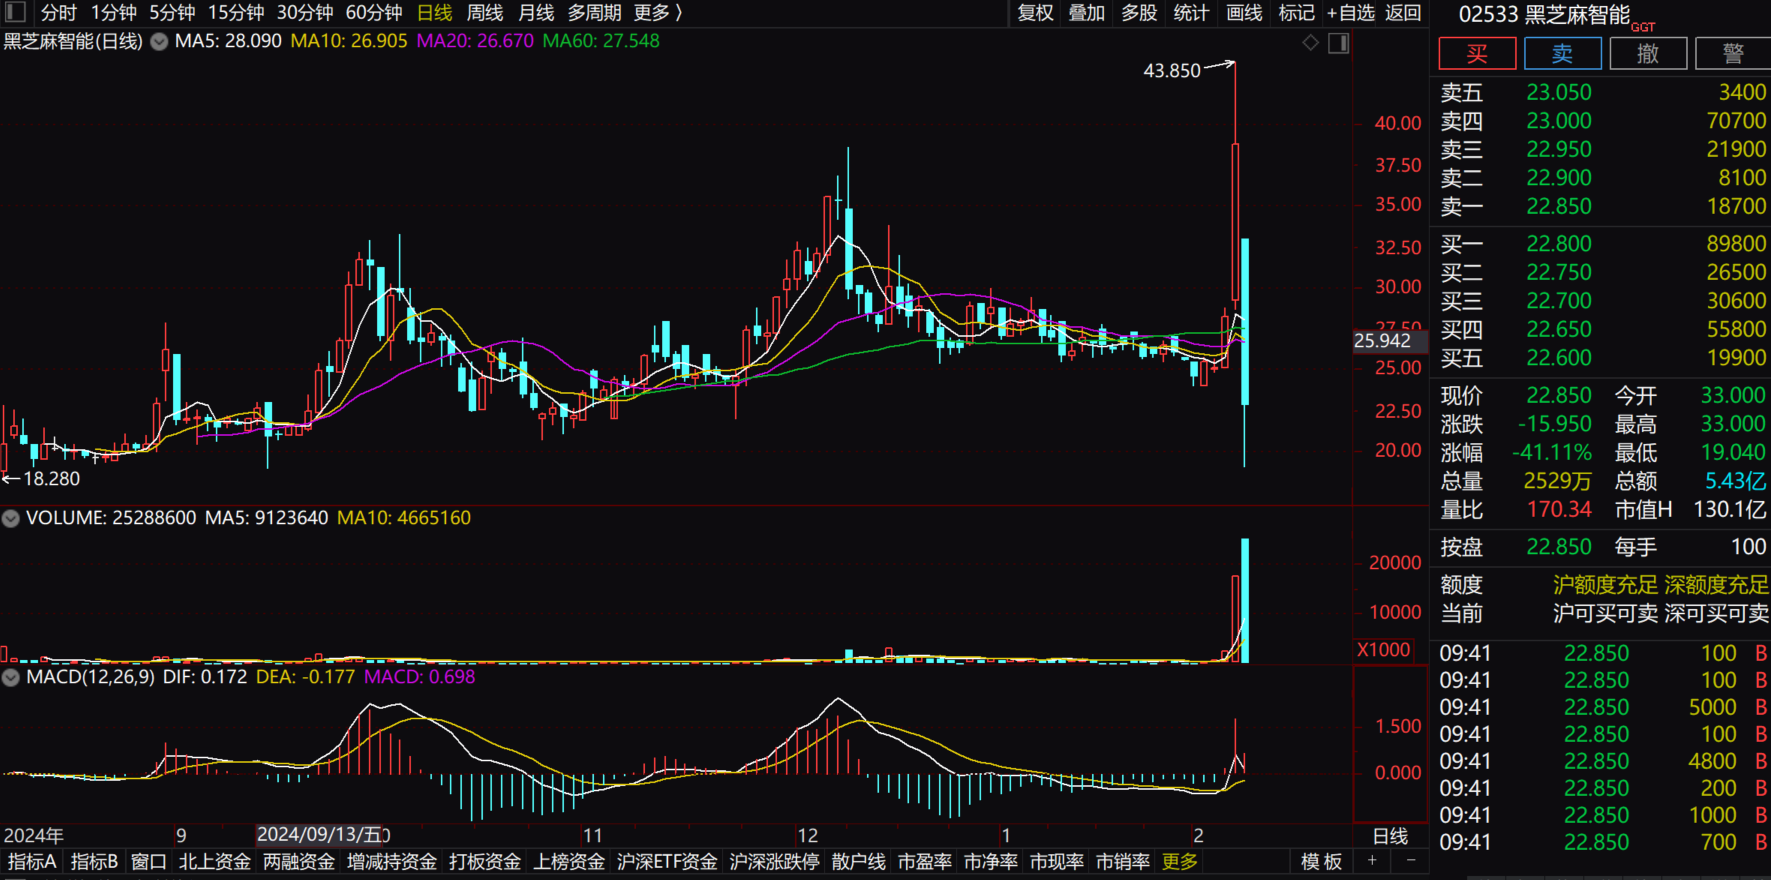The width and height of the screenshot is (1771, 880).
Task: Click the diamond marker icon above chart
Action: (1310, 42)
